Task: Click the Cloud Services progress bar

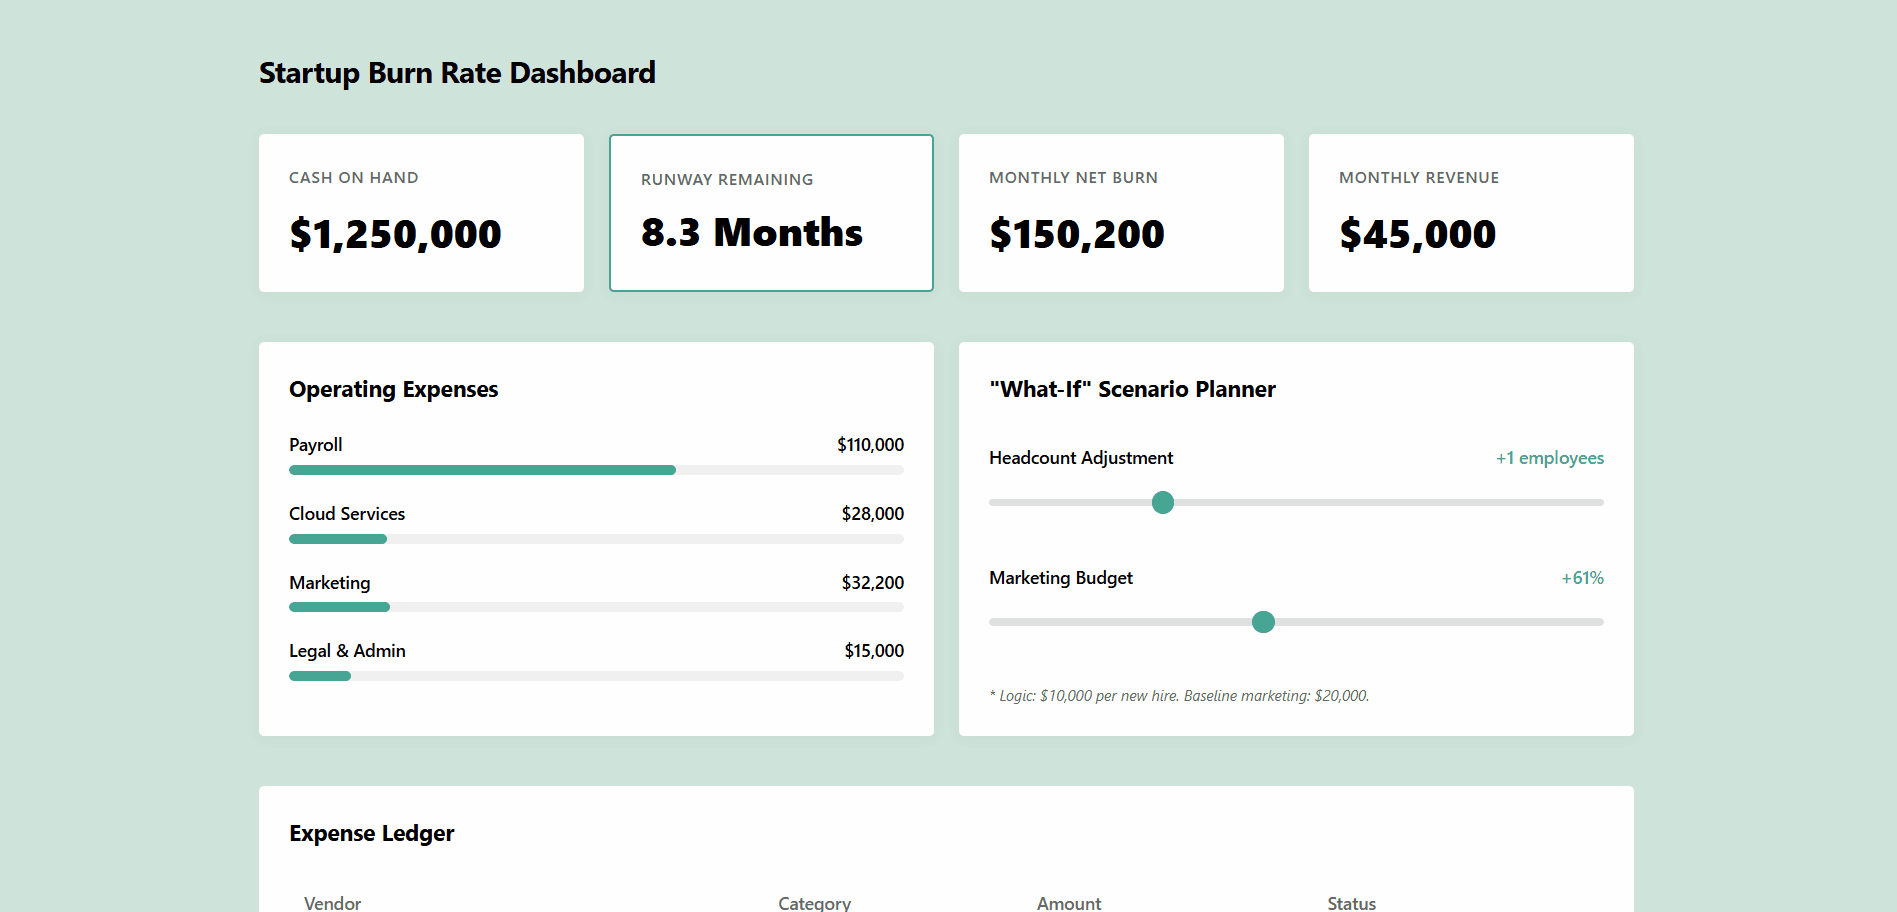Action: click(596, 539)
